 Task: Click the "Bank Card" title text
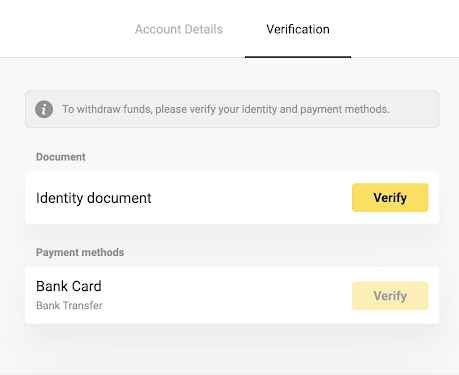[69, 286]
